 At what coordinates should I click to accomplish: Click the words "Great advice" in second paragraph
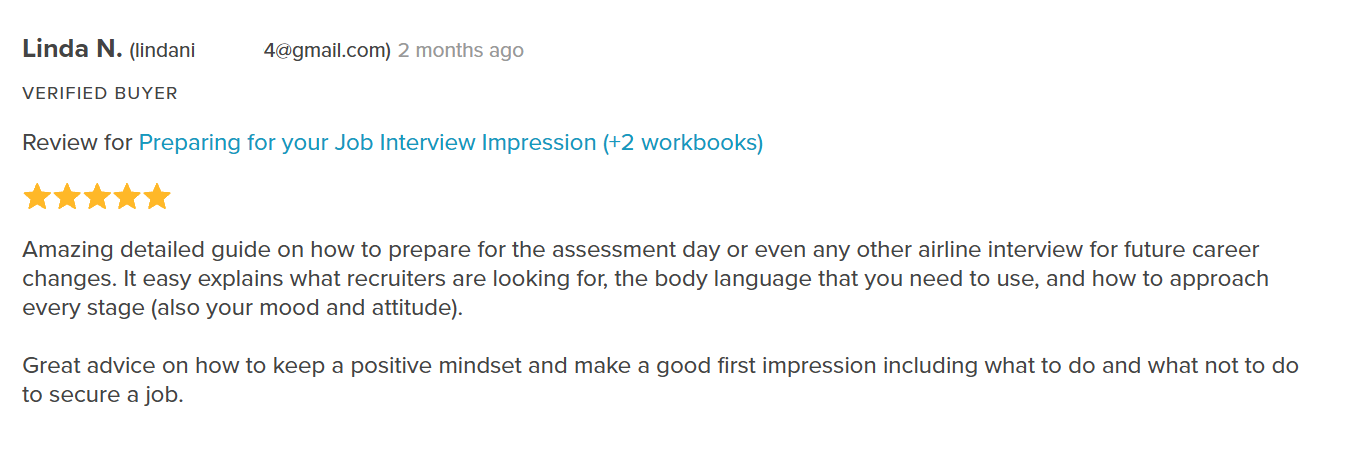(x=82, y=366)
